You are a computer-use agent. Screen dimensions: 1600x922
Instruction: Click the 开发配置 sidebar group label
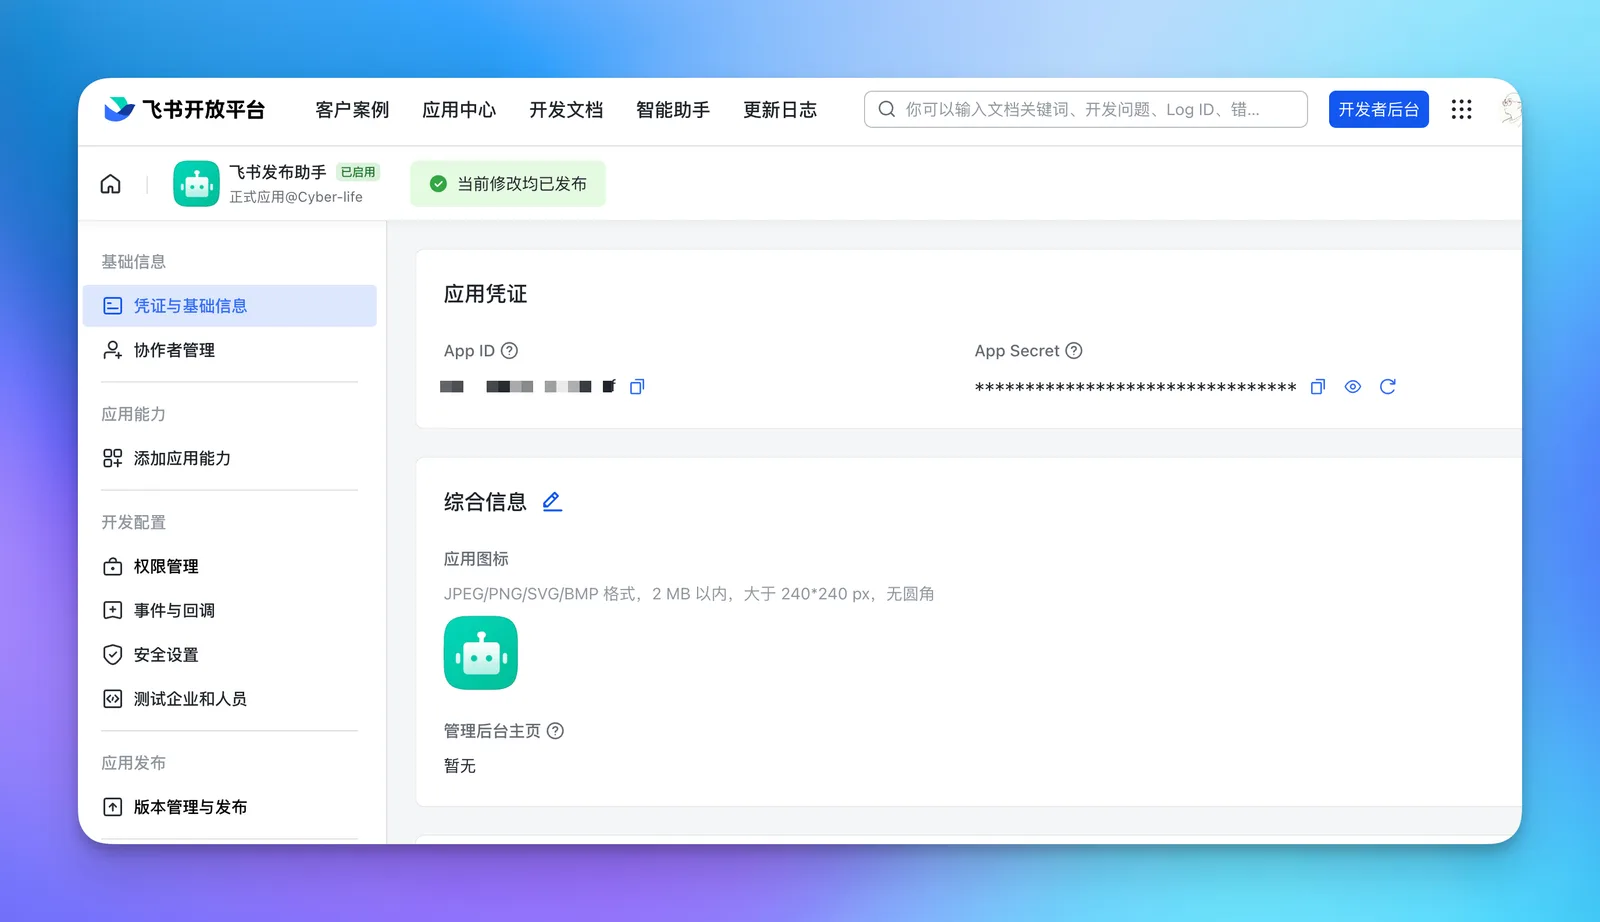click(x=133, y=522)
